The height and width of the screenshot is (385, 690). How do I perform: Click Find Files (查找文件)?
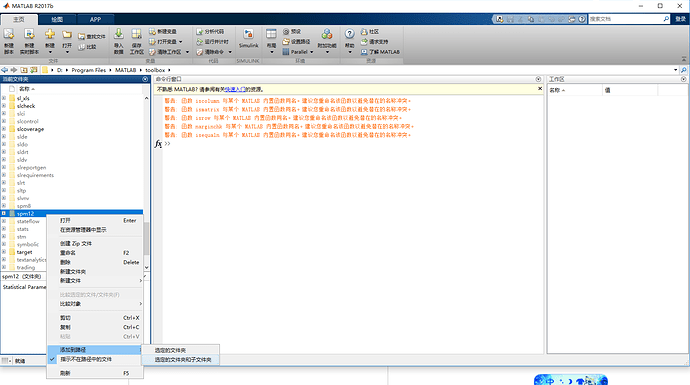92,37
